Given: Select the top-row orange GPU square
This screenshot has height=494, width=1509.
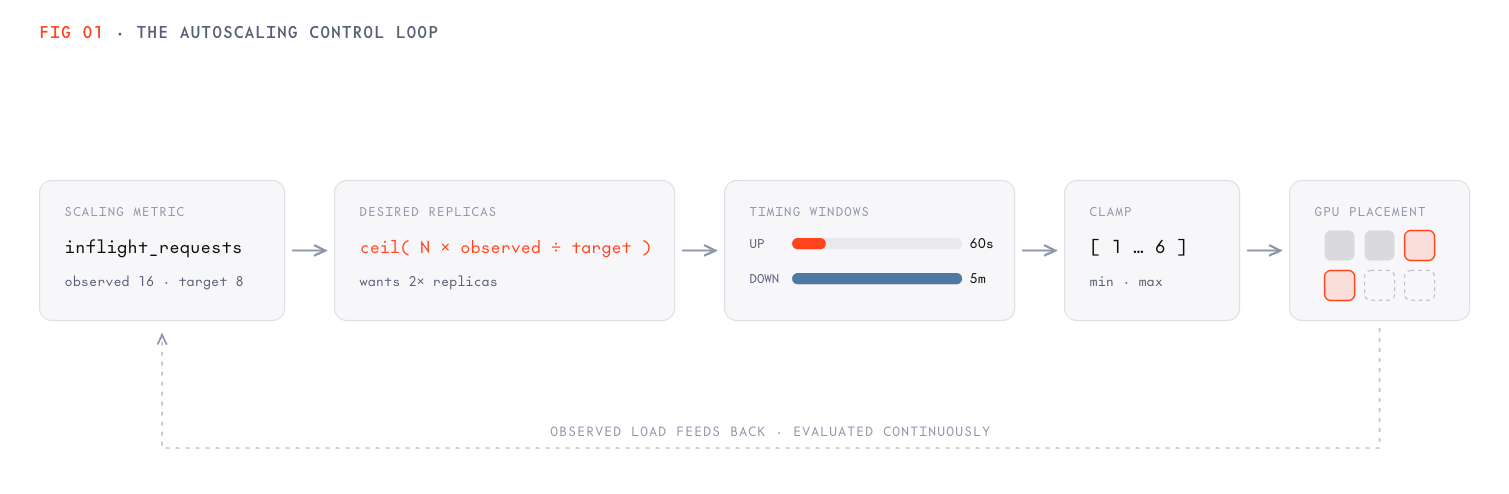Looking at the screenshot, I should point(1419,246).
